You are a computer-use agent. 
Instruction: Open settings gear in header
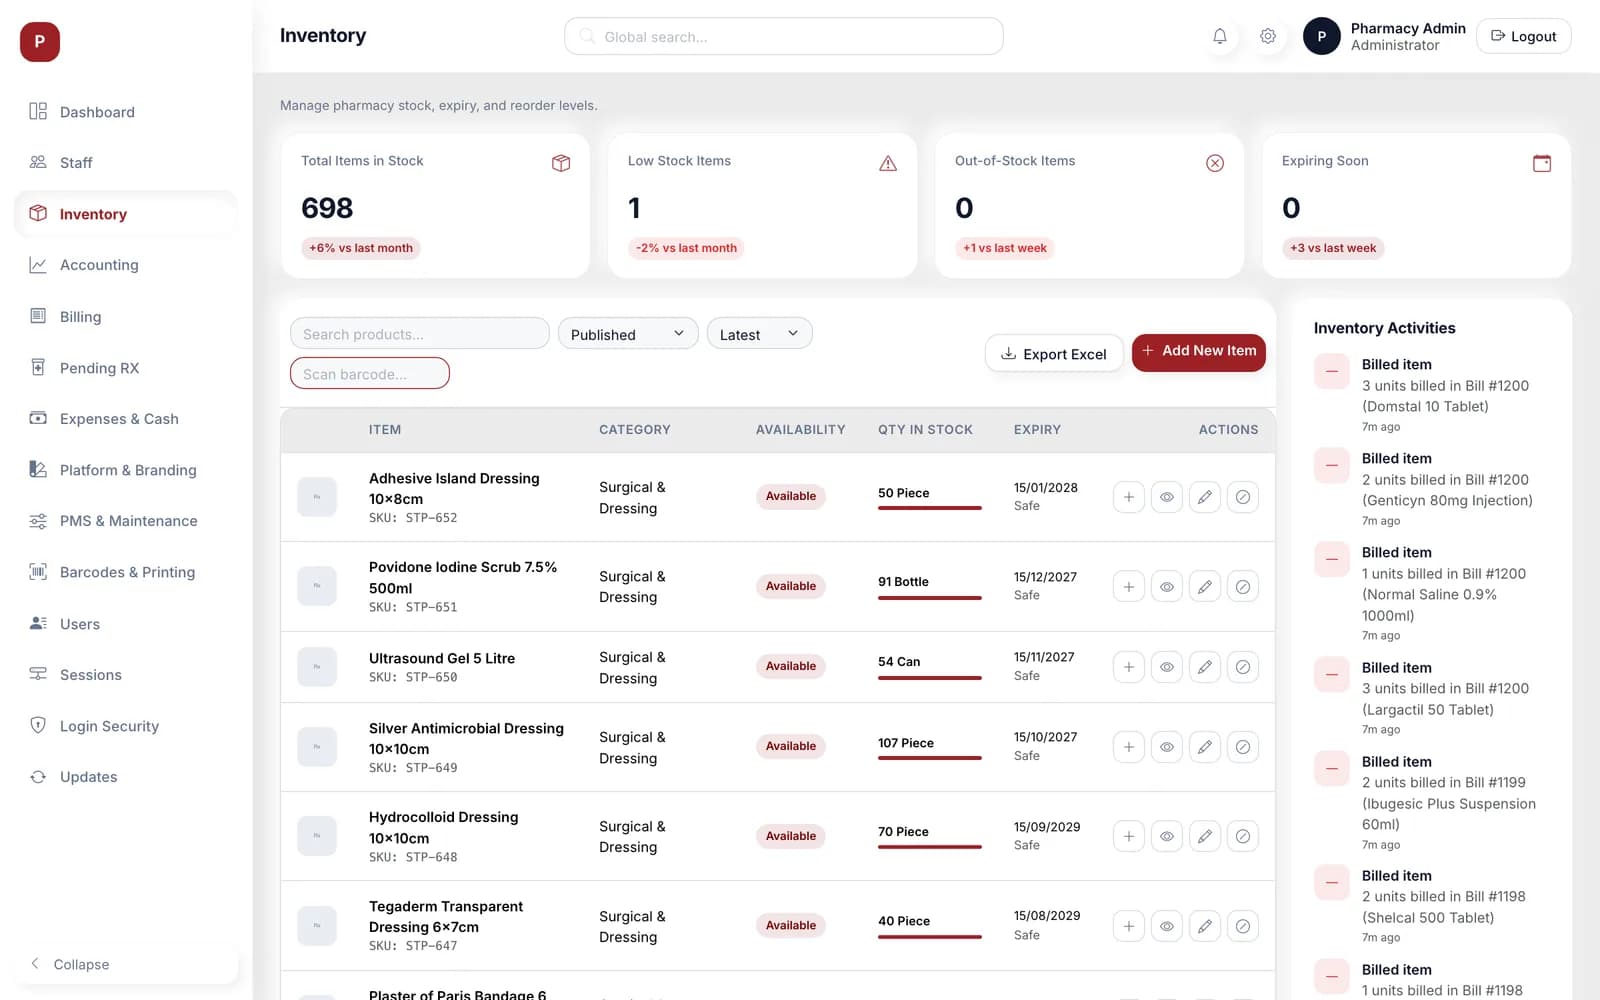(x=1267, y=36)
